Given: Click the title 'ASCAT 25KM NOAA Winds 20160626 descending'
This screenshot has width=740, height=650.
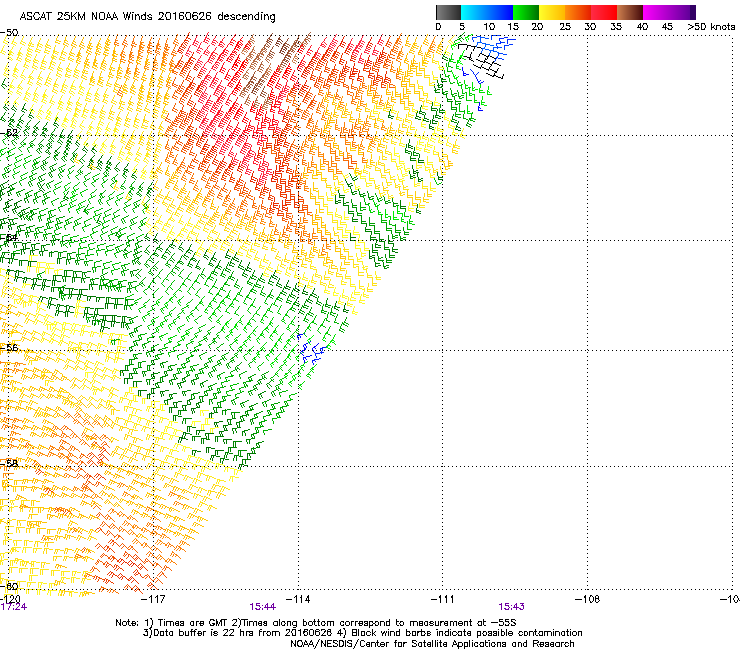Looking at the screenshot, I should 147,17.
